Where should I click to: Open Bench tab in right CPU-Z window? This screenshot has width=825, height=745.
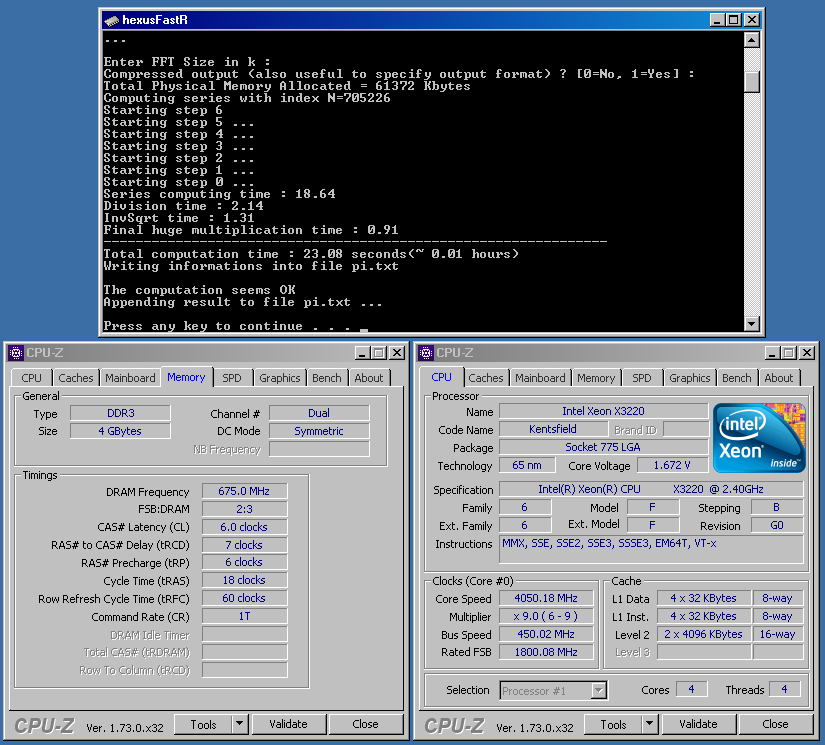(737, 378)
